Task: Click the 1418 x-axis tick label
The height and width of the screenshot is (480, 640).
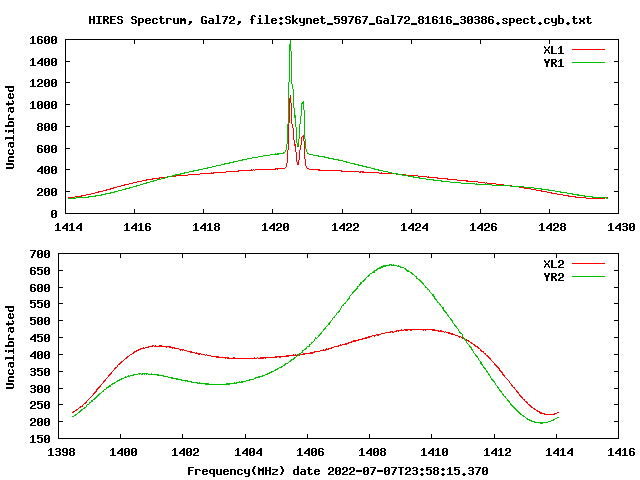Action: [206, 227]
